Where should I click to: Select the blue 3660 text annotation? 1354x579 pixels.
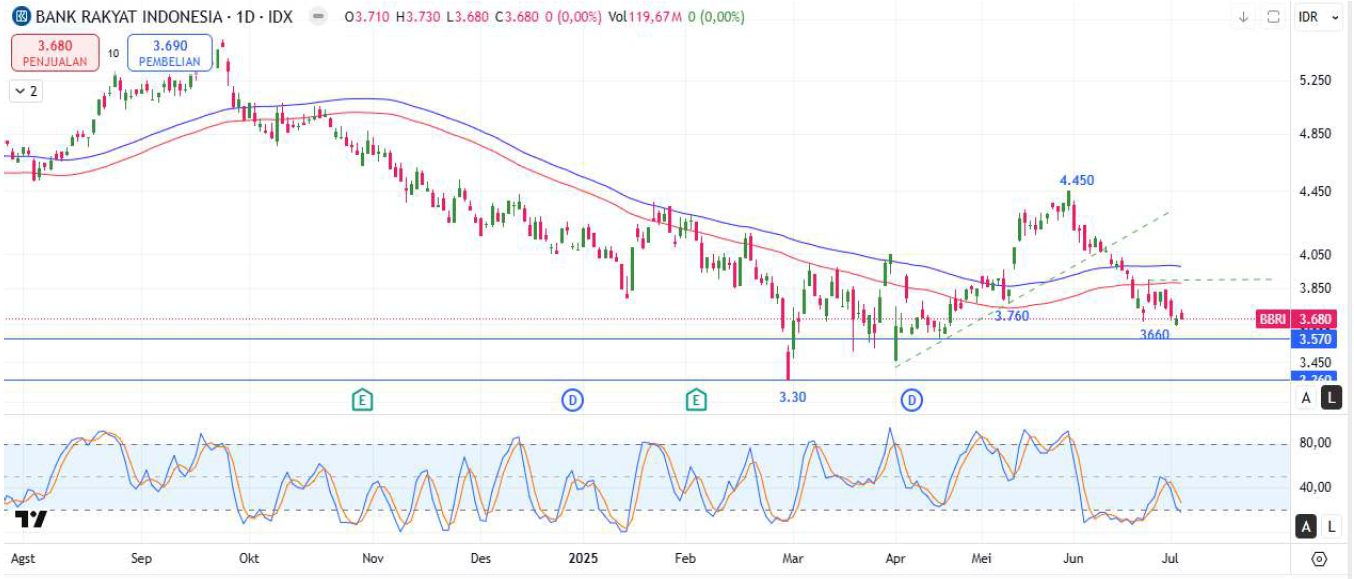[x=1155, y=334]
